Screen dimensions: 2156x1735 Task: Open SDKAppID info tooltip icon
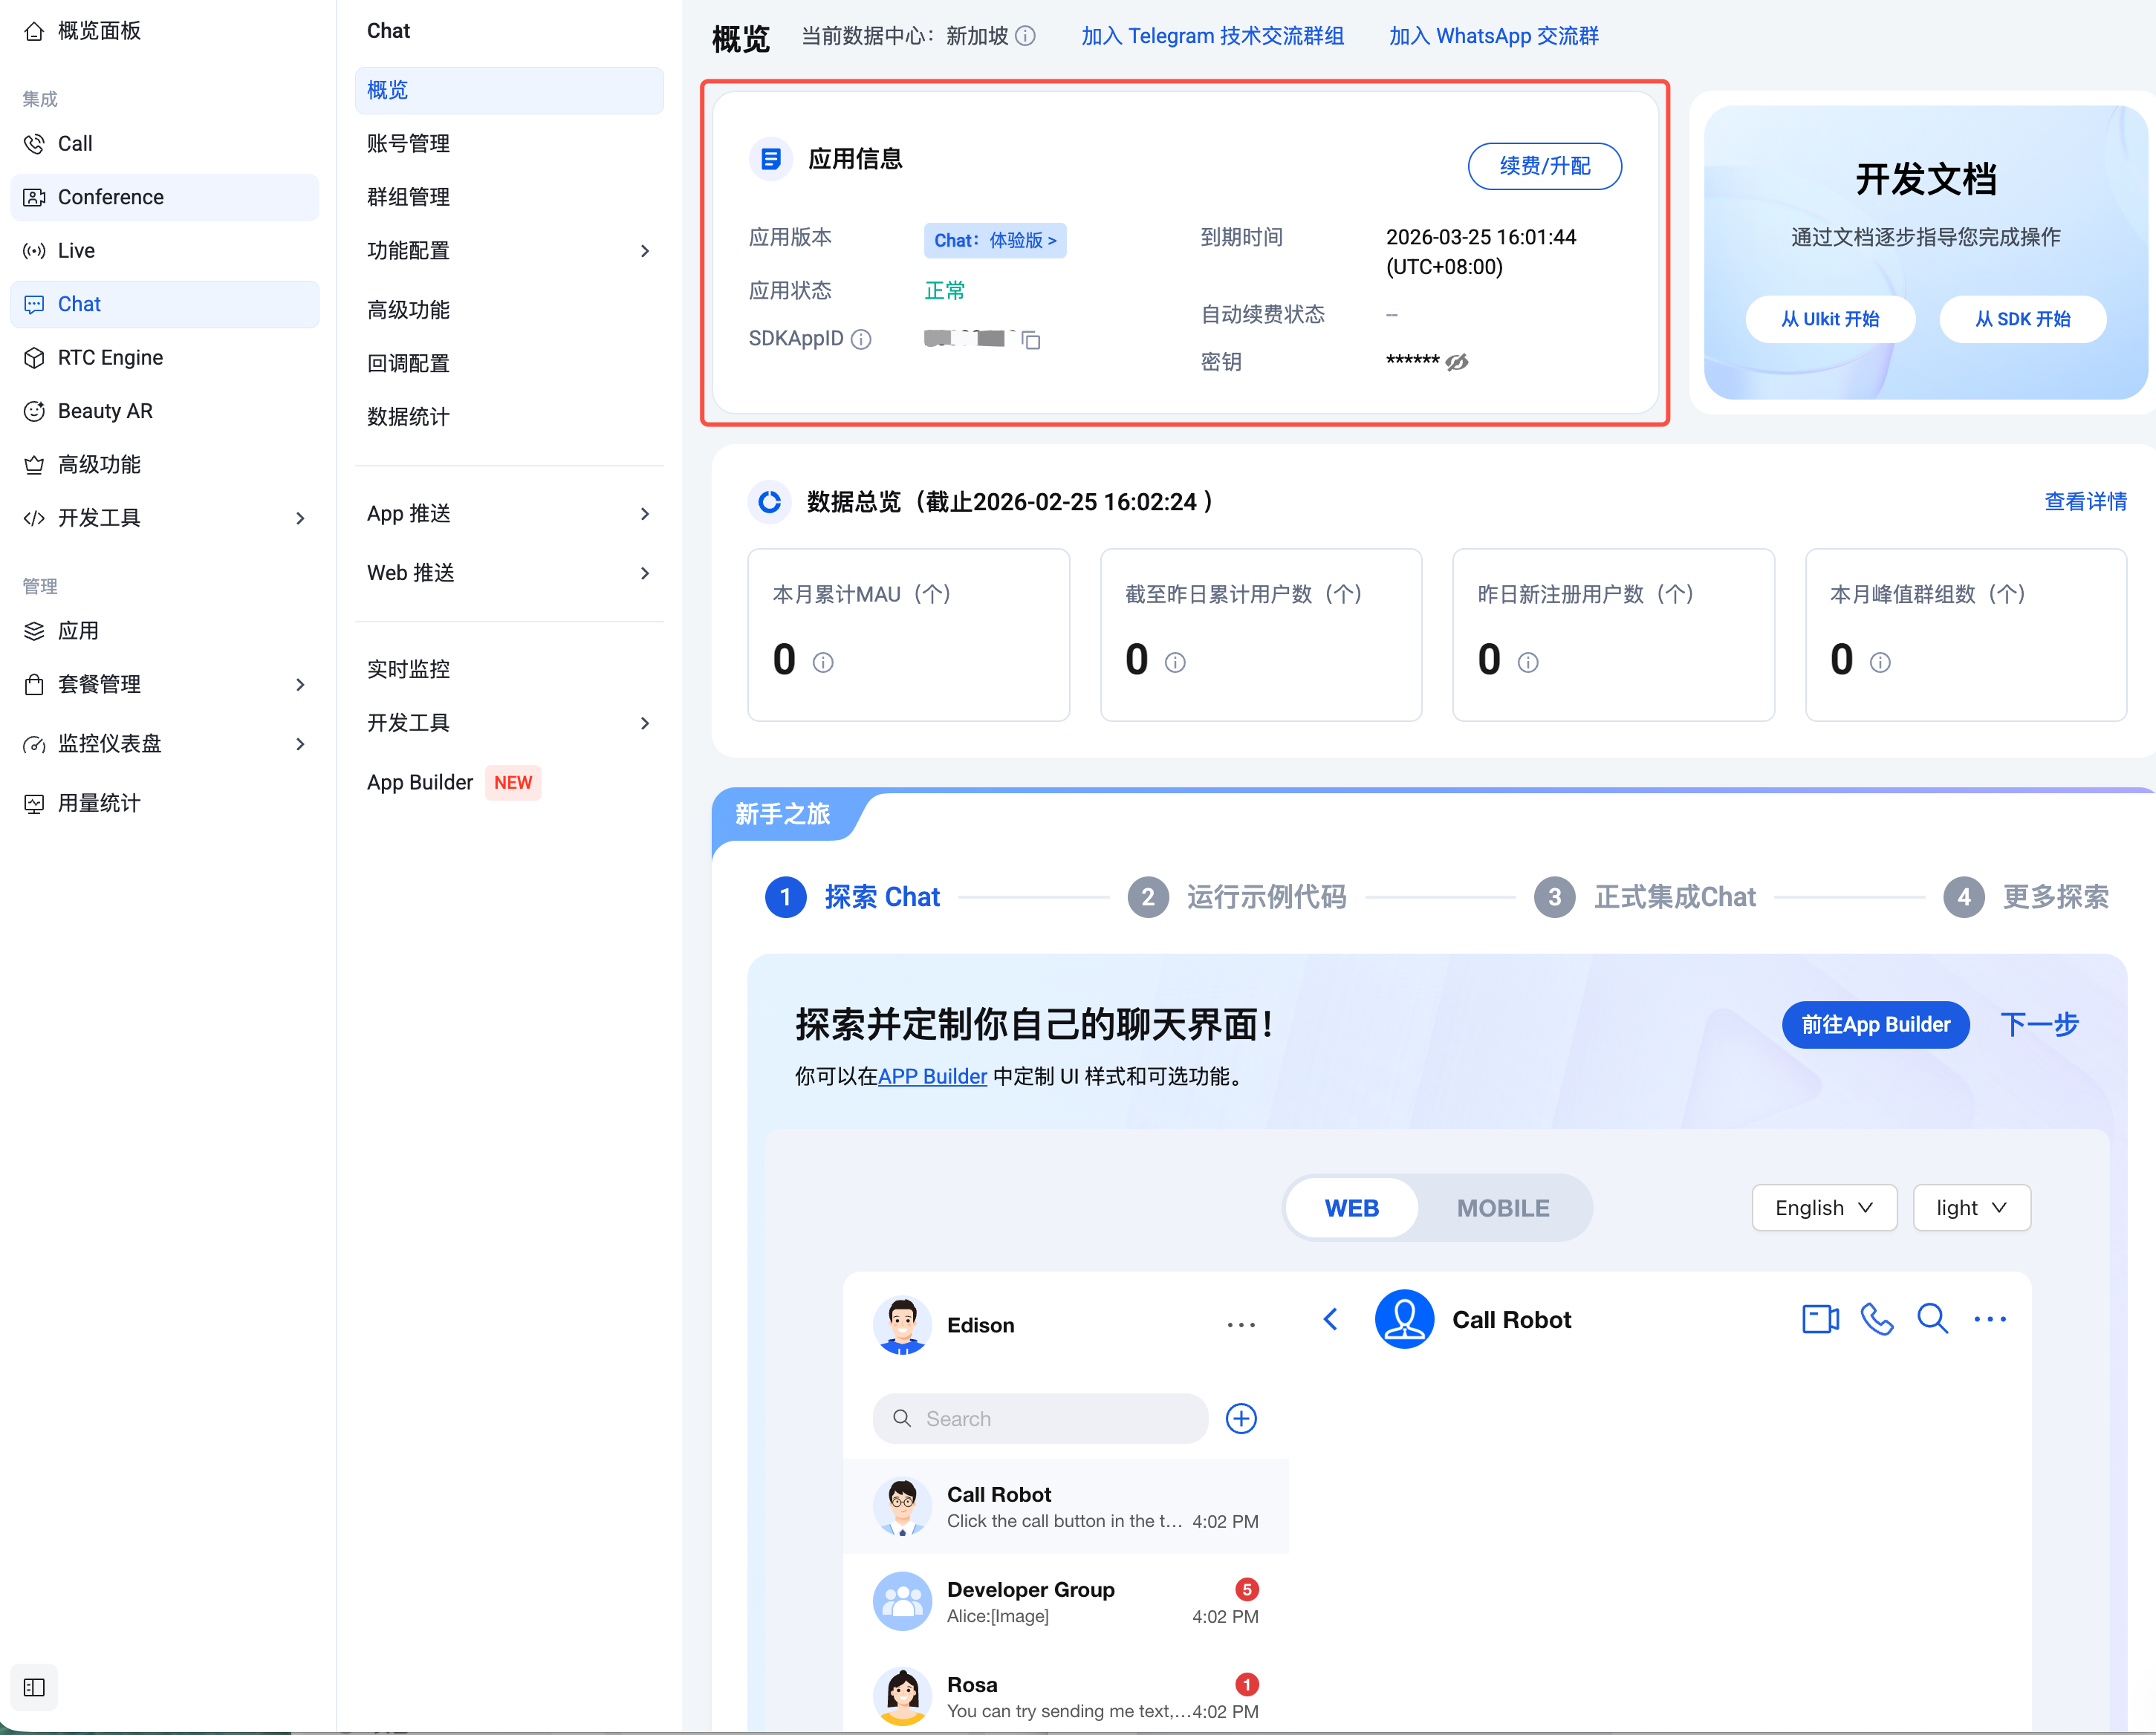(x=861, y=340)
